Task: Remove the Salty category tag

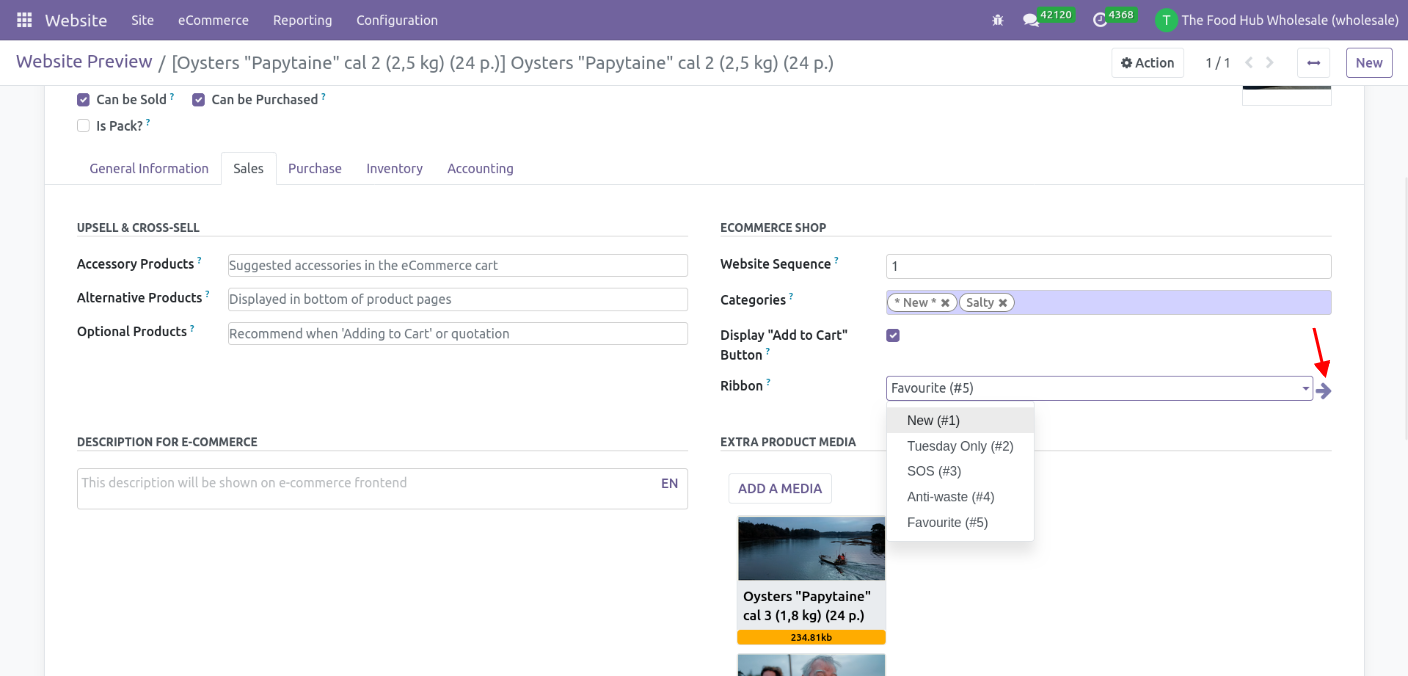Action: pyautogui.click(x=1003, y=303)
